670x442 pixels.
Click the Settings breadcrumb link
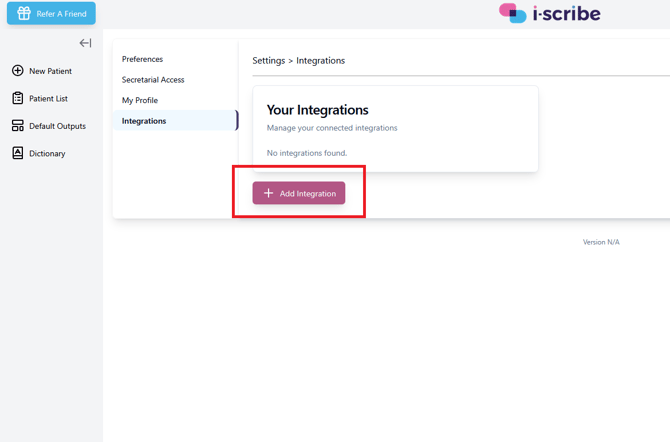(268, 61)
